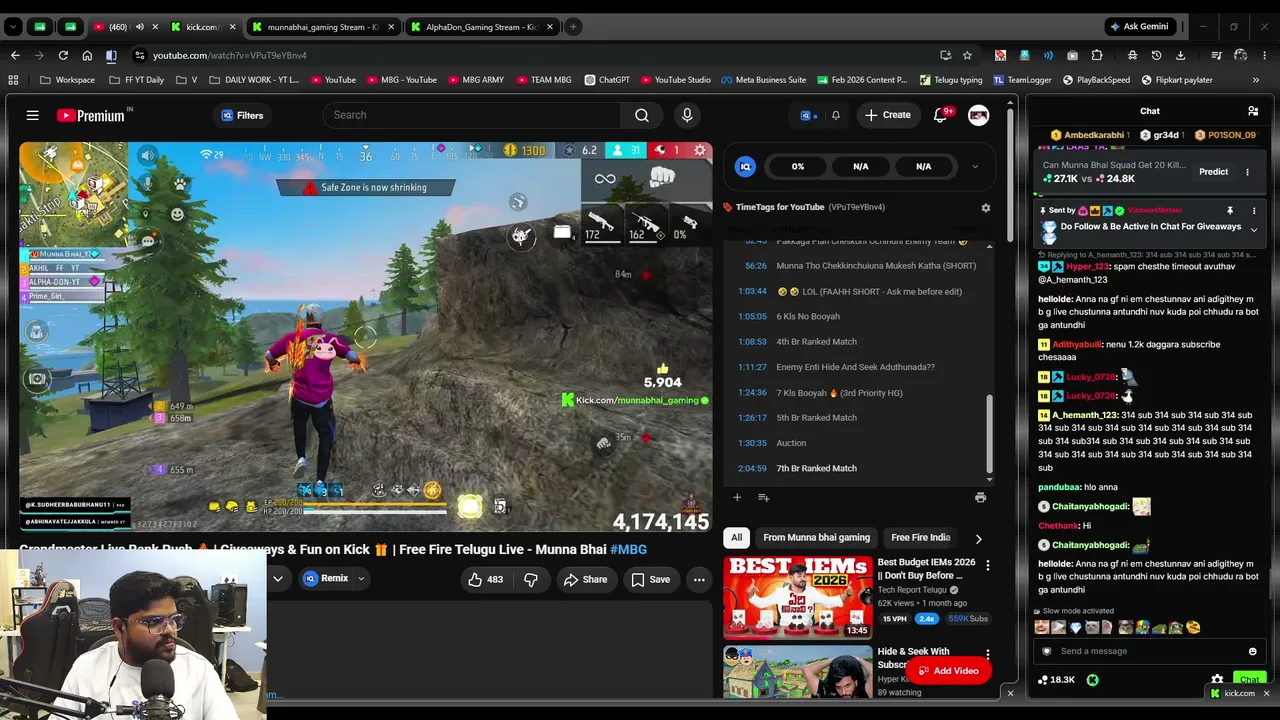
Task: Open Kick chat settings gear
Action: 1217,680
